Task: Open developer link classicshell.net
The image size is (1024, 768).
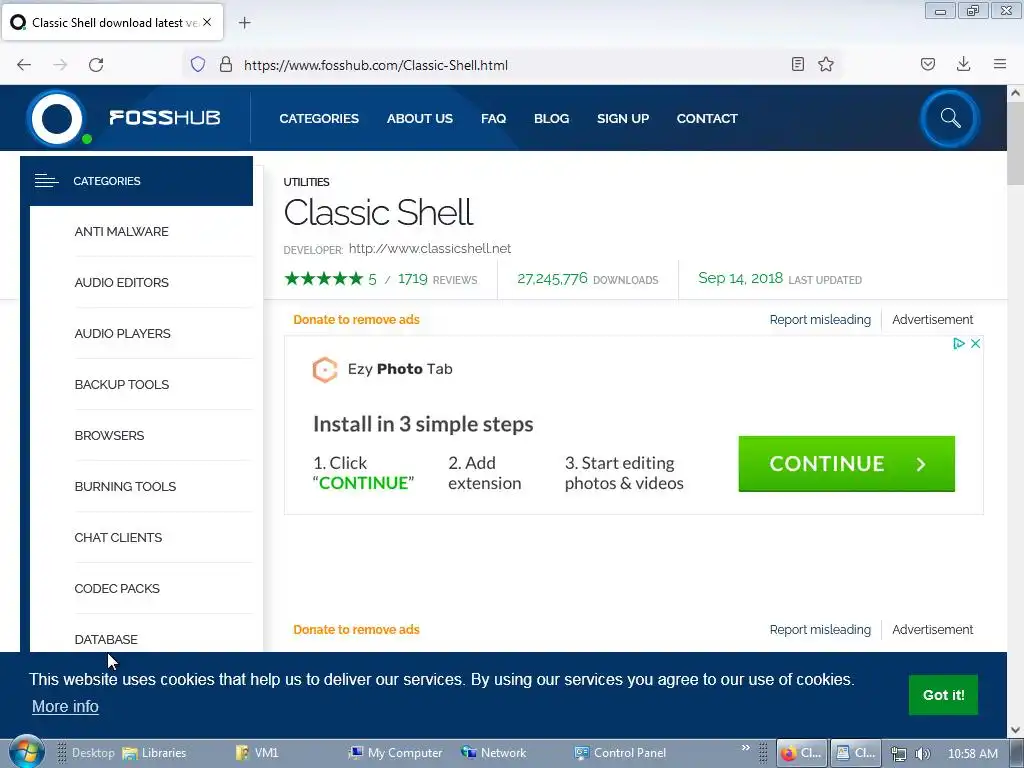Action: 430,249
